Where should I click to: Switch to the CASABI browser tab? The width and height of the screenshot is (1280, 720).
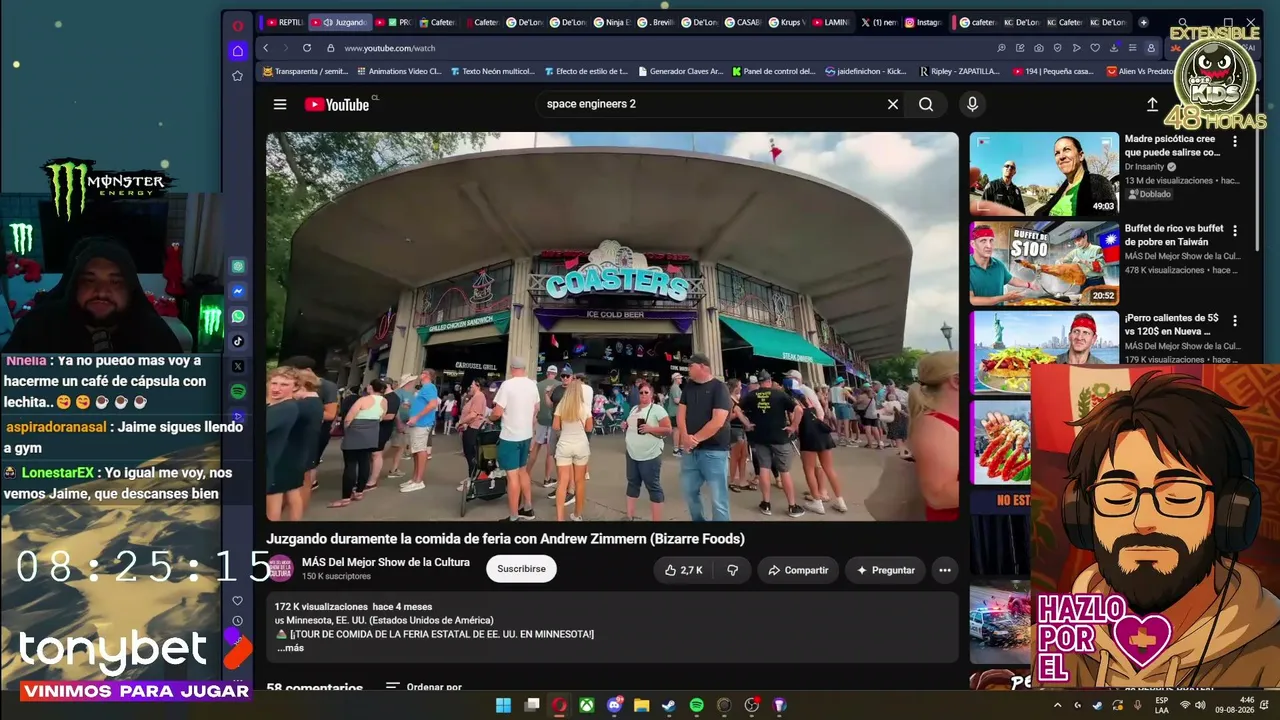pos(742,22)
